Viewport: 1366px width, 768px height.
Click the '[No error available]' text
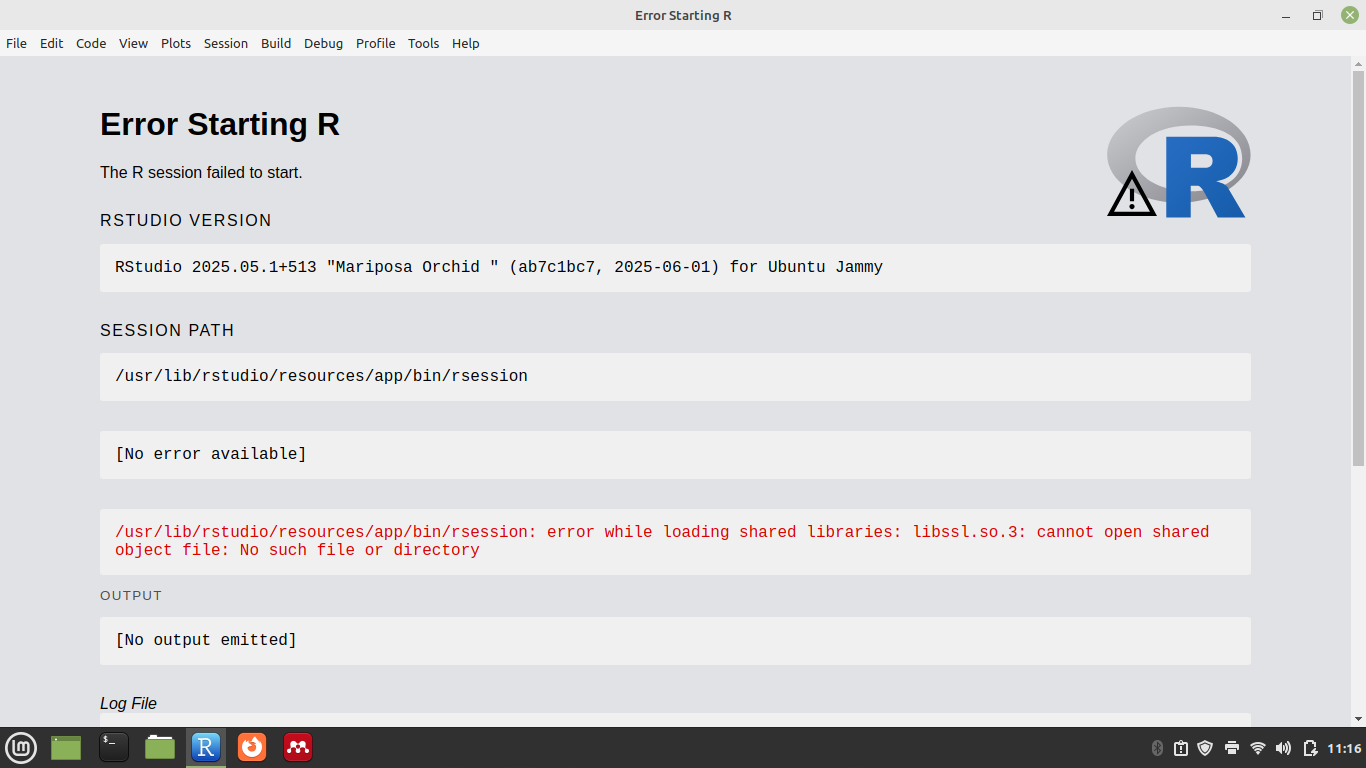(211, 454)
